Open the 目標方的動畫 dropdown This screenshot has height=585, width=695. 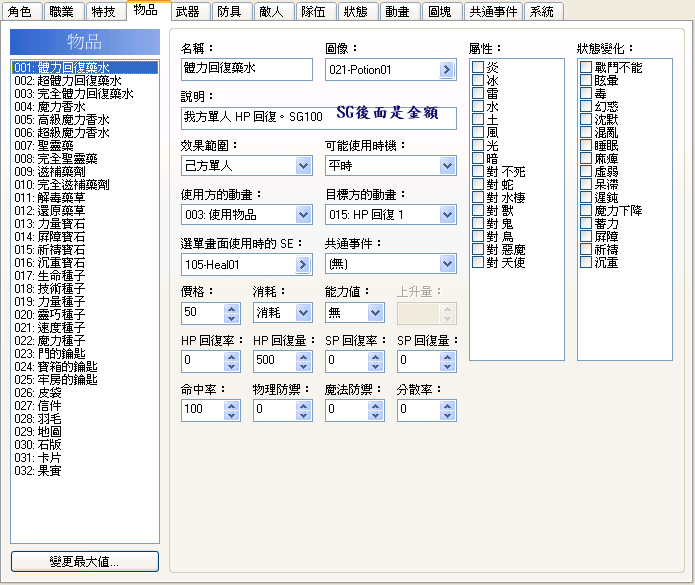[x=390, y=215]
